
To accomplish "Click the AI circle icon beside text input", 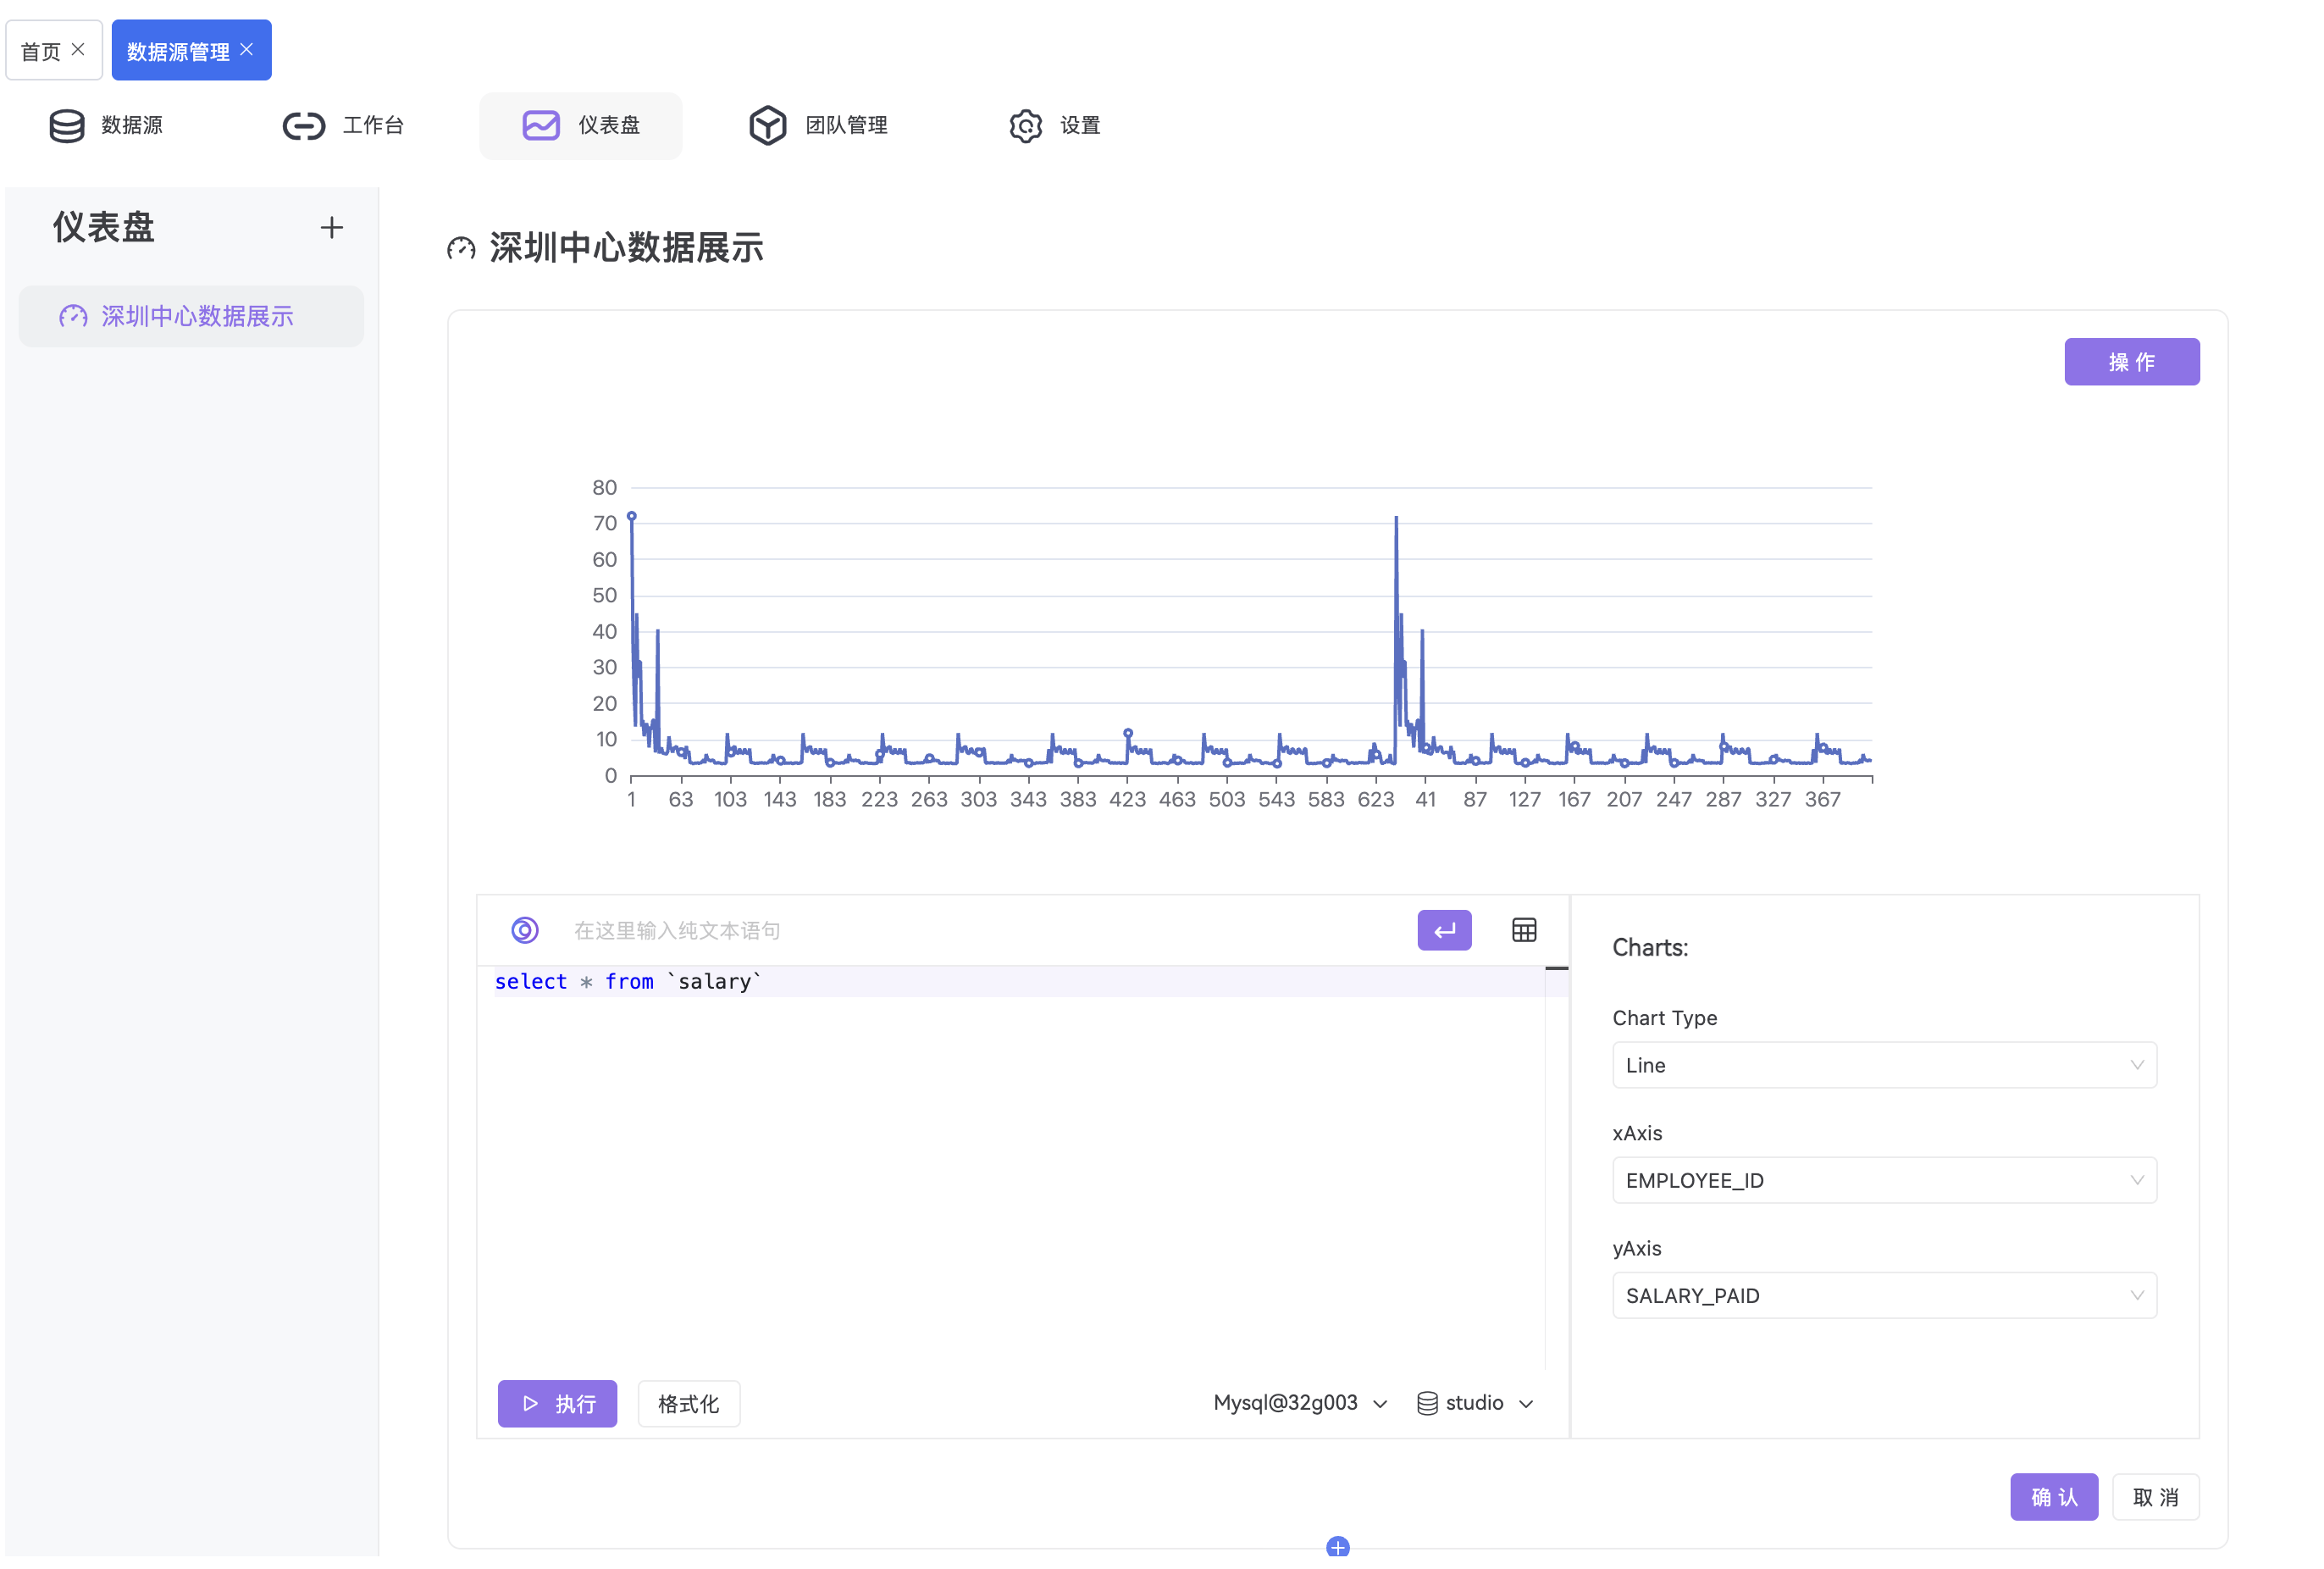I will 525,930.
